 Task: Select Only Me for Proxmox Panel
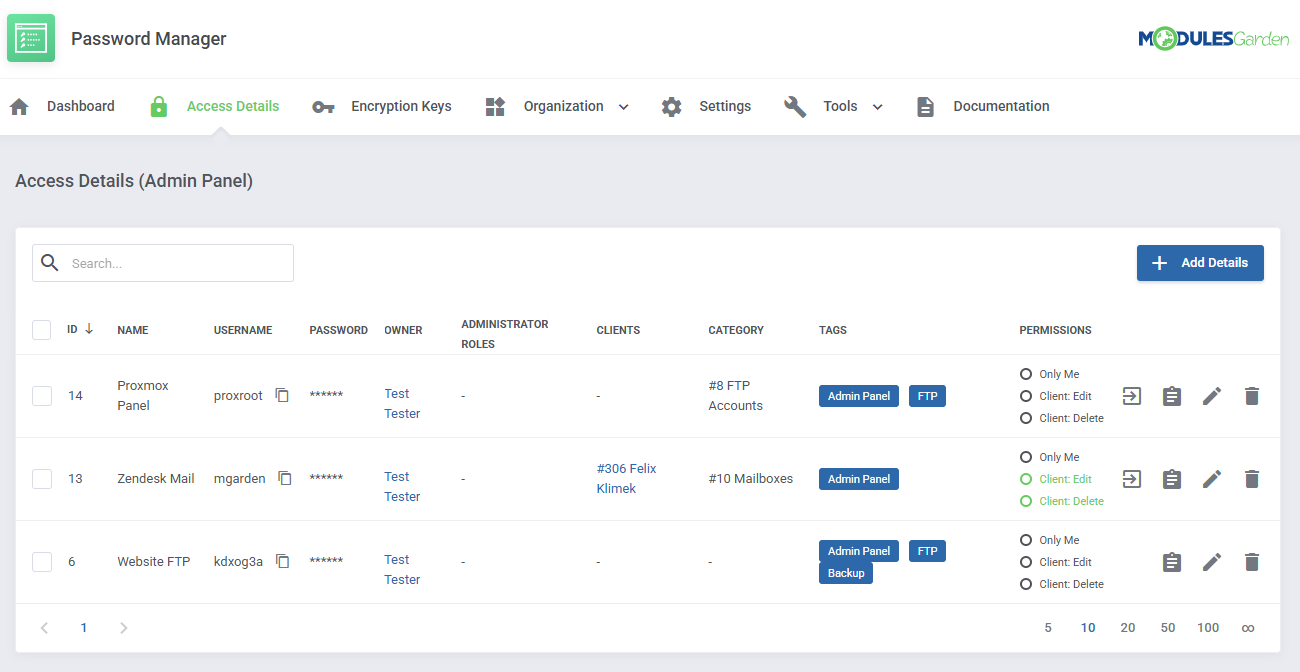(x=1026, y=374)
